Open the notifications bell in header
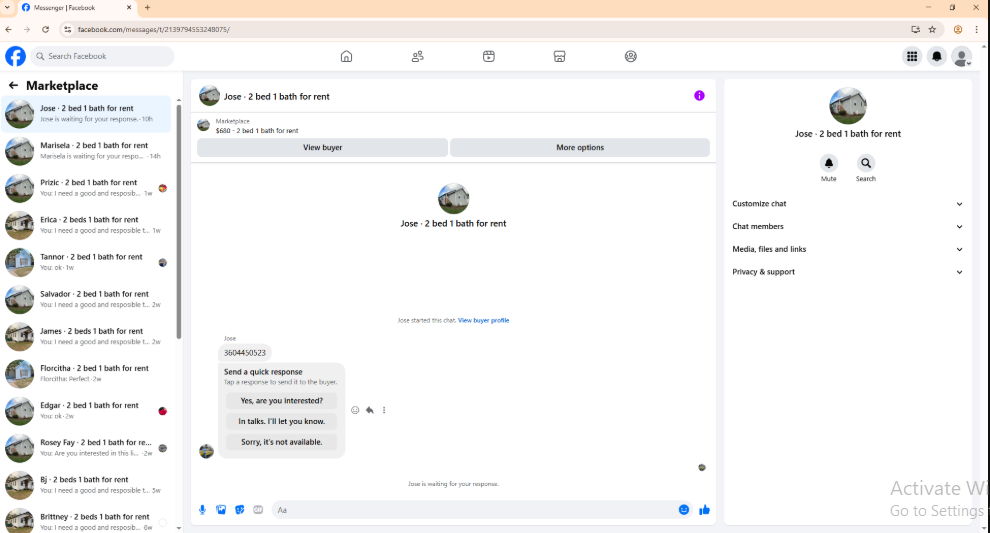The height and width of the screenshot is (533, 990). (937, 56)
